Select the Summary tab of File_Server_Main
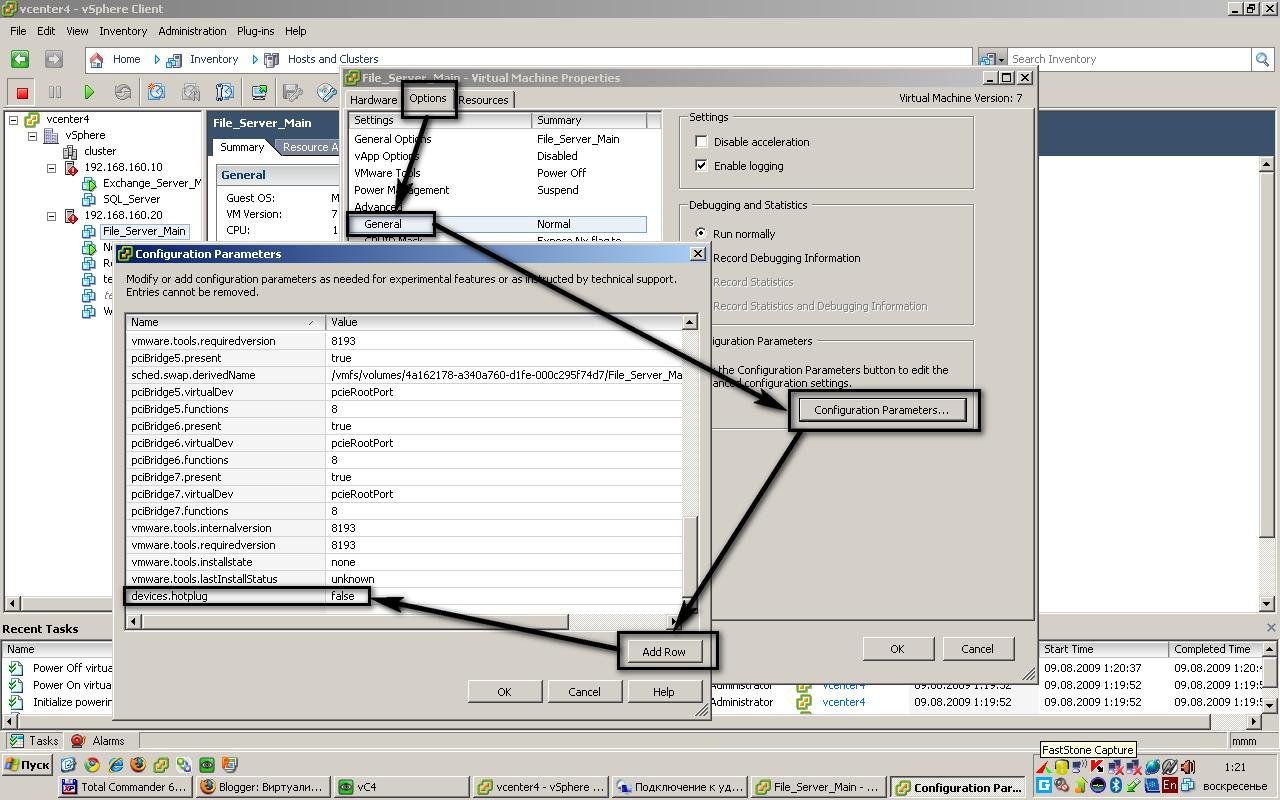 242,147
